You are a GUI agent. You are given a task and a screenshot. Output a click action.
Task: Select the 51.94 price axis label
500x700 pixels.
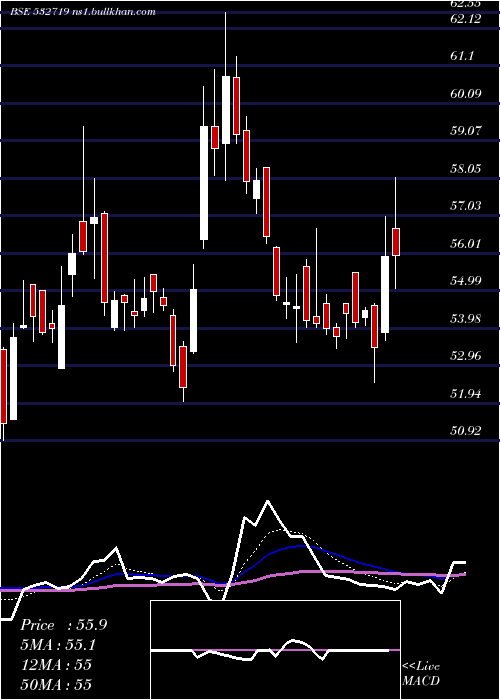pyautogui.click(x=466, y=393)
